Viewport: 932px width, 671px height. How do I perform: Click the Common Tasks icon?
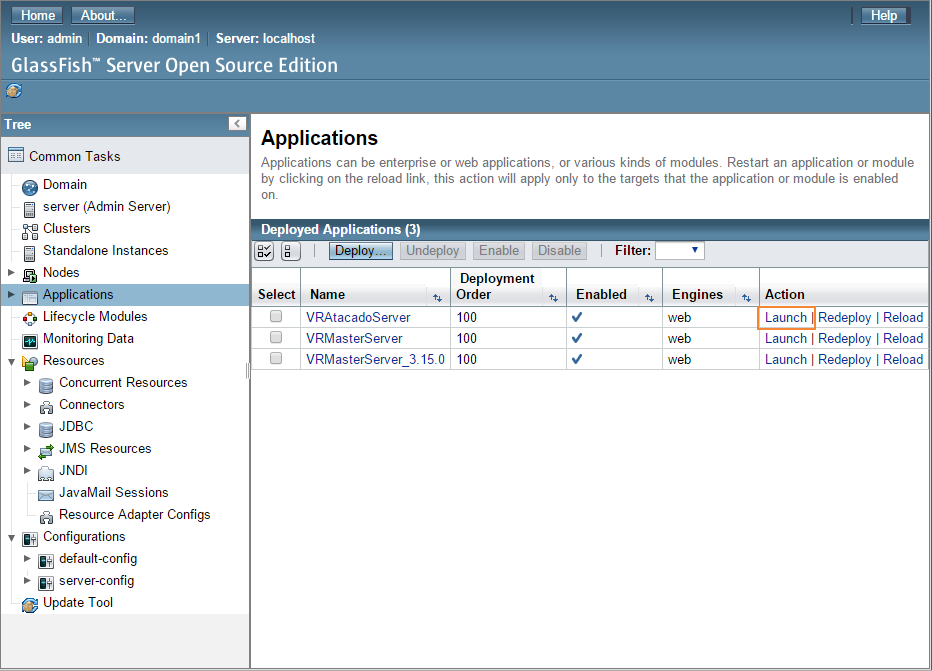click(x=16, y=156)
